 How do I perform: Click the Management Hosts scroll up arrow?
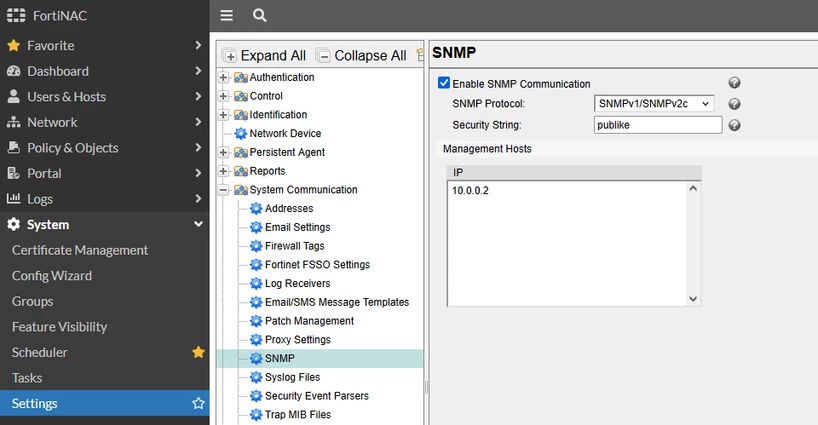click(x=693, y=188)
